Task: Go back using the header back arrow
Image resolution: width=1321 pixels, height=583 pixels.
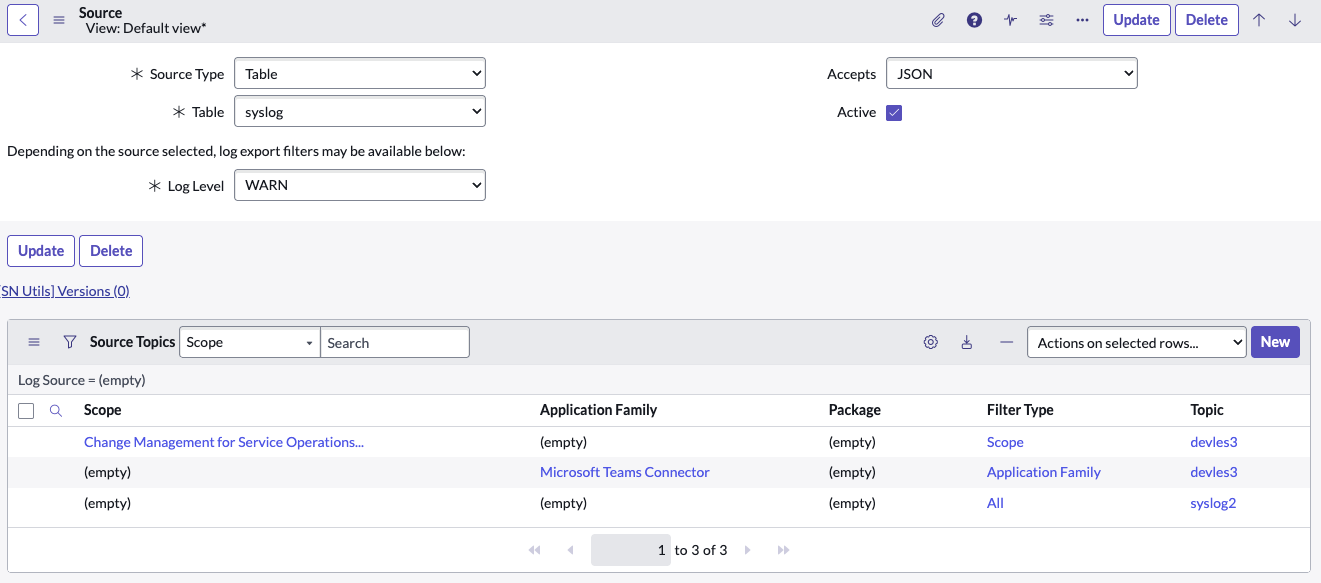Action: [23, 20]
